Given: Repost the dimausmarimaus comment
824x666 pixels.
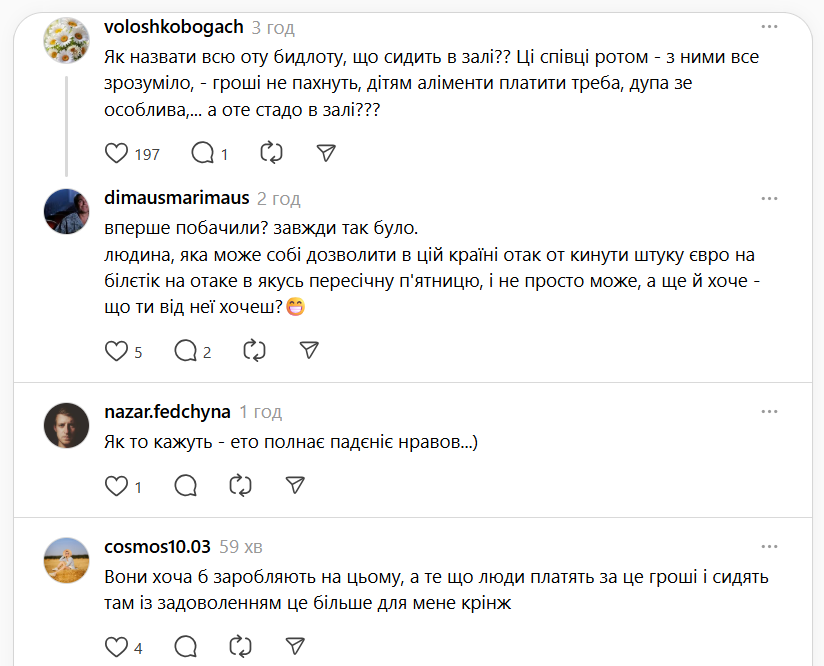Looking at the screenshot, I should point(255,351).
